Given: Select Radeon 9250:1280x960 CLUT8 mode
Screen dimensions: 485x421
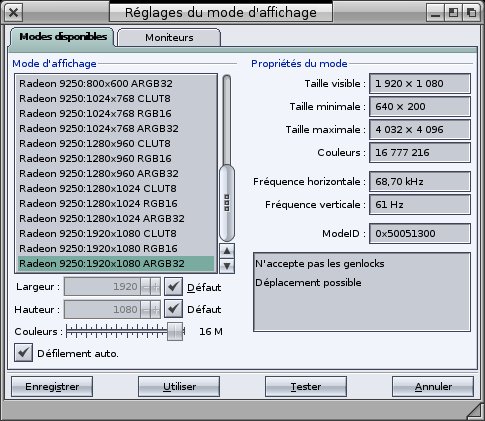Looking at the screenshot, I should [x=116, y=143].
